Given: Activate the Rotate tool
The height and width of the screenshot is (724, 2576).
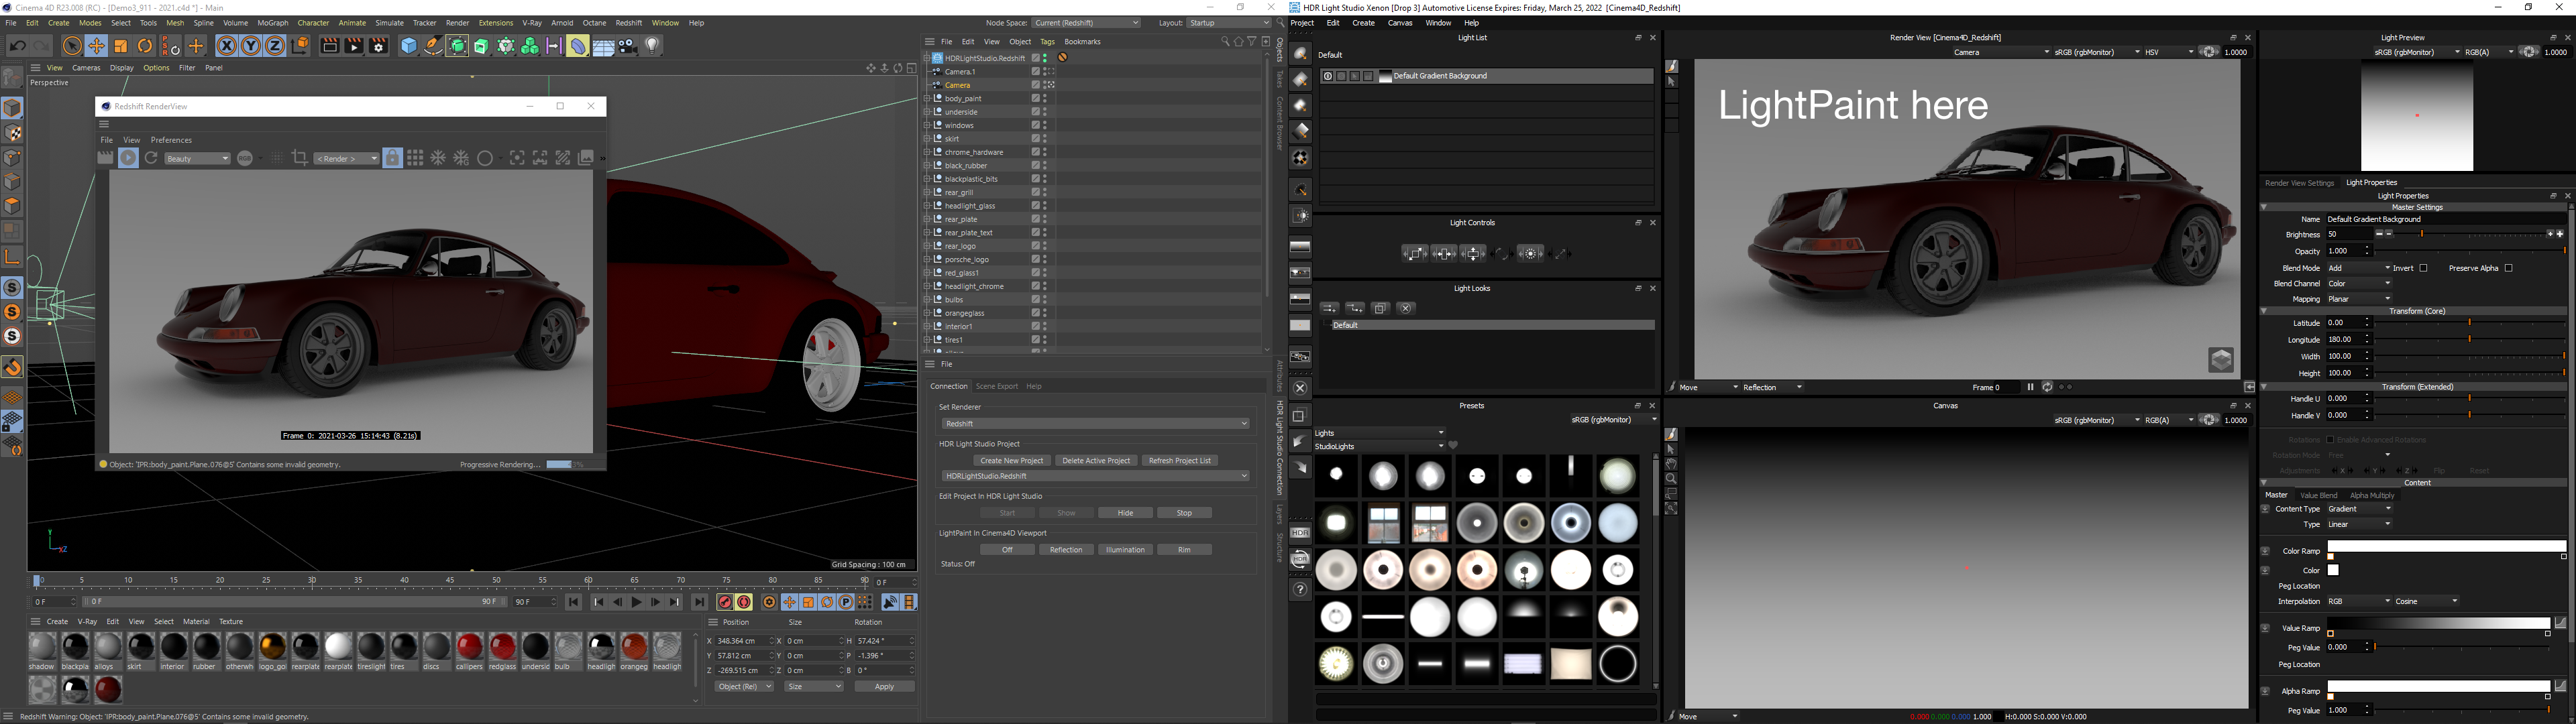Looking at the screenshot, I should 145,46.
